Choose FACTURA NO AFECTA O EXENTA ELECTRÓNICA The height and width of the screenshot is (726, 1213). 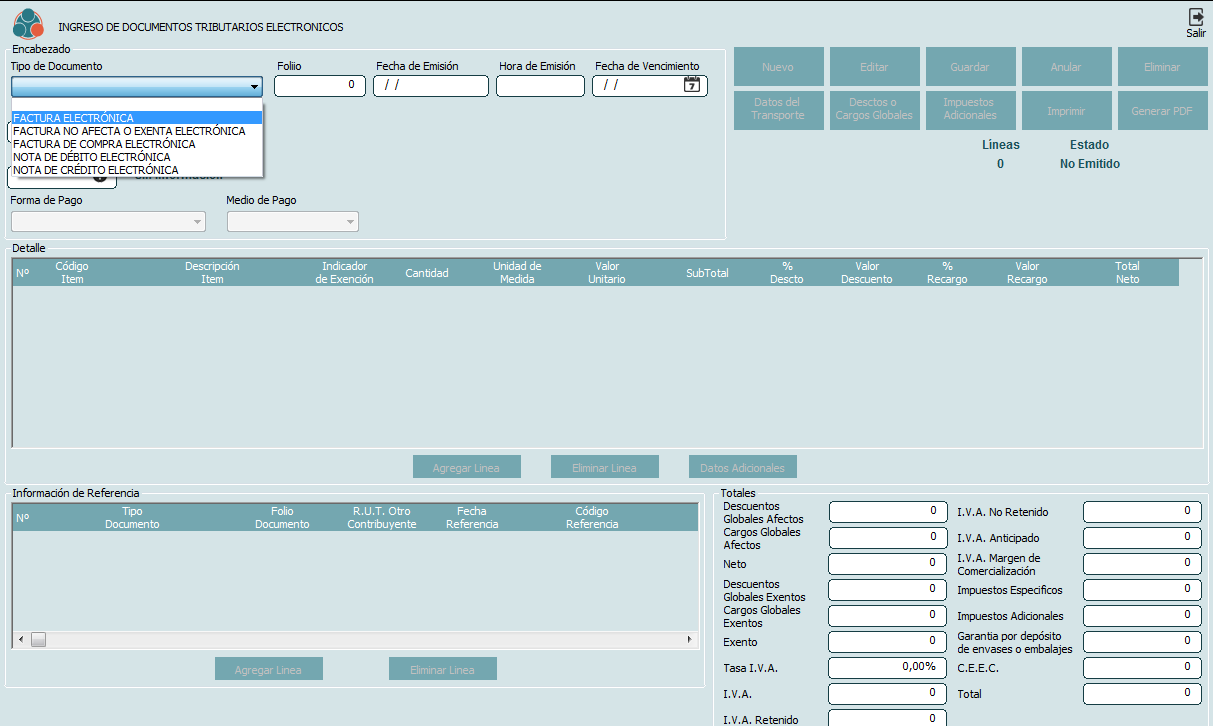click(129, 131)
